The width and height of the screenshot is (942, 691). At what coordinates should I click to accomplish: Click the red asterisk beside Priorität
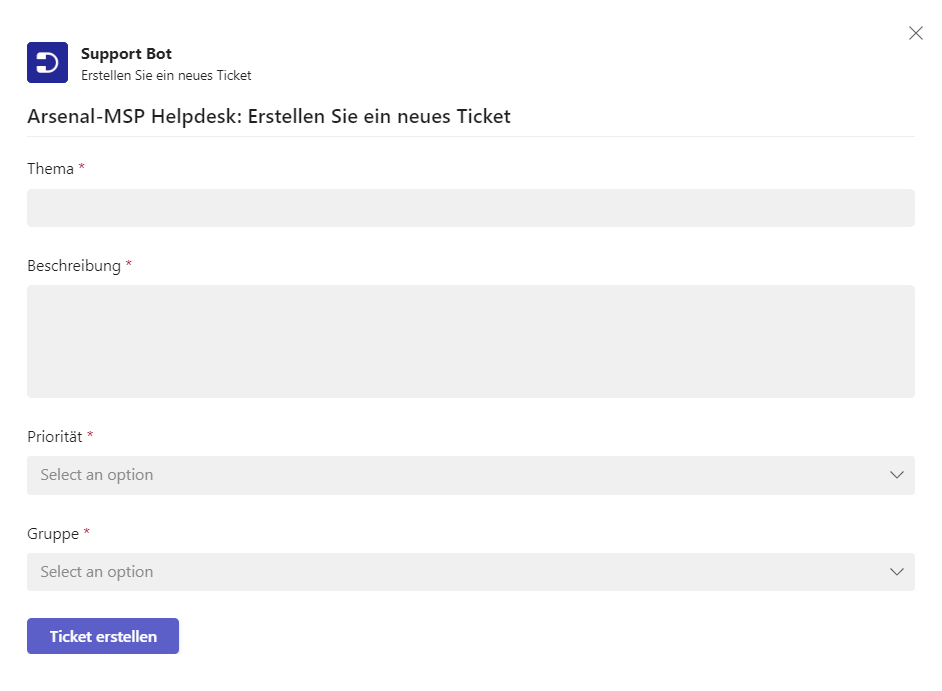[90, 434]
